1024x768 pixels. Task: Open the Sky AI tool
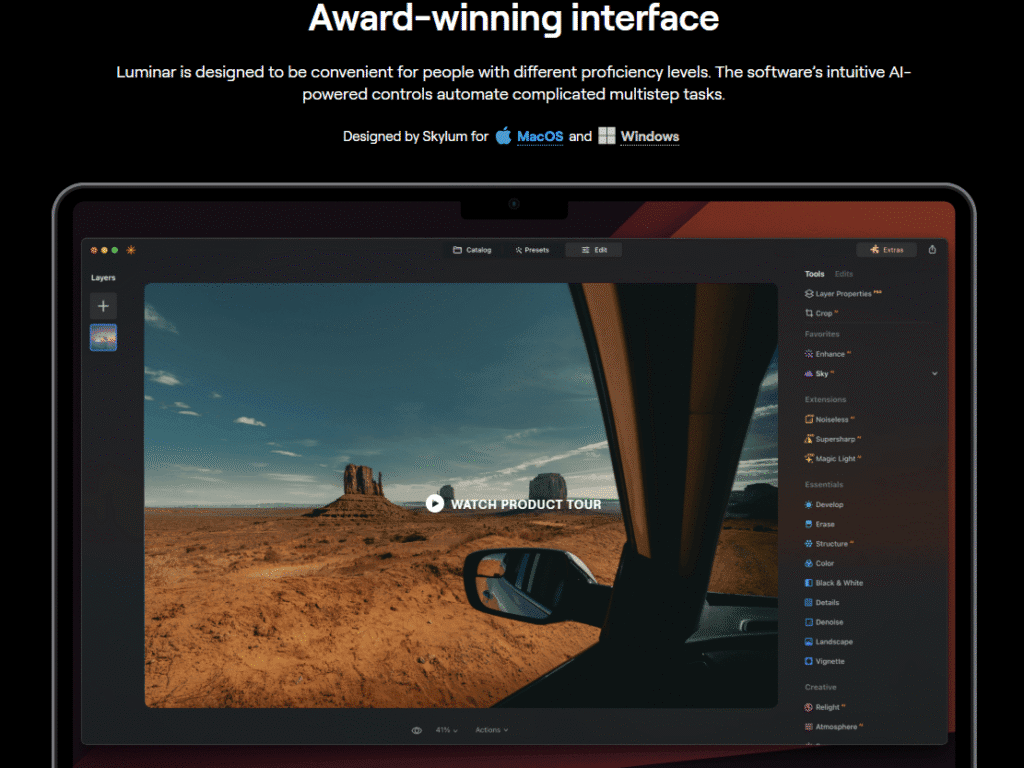click(x=819, y=374)
